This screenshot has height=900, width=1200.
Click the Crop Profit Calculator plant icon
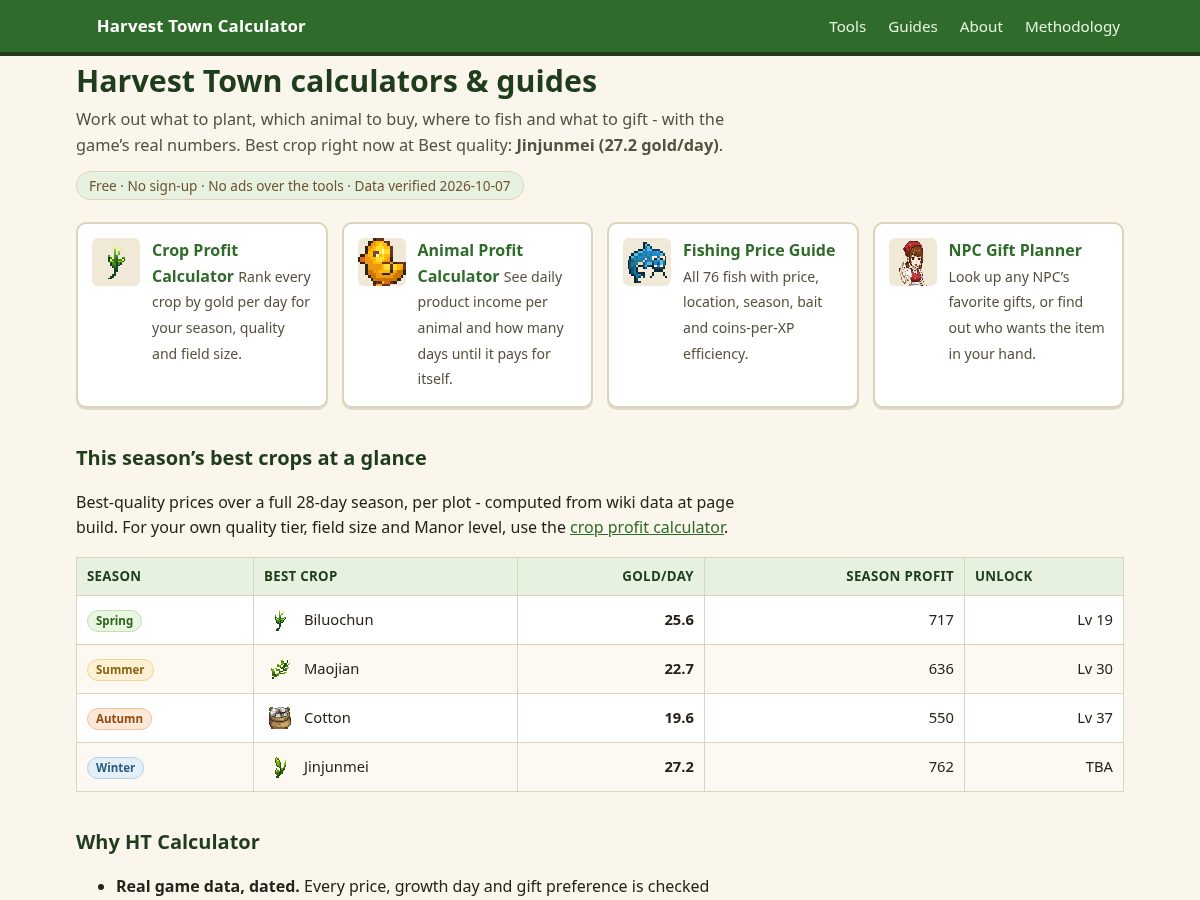[x=116, y=262]
